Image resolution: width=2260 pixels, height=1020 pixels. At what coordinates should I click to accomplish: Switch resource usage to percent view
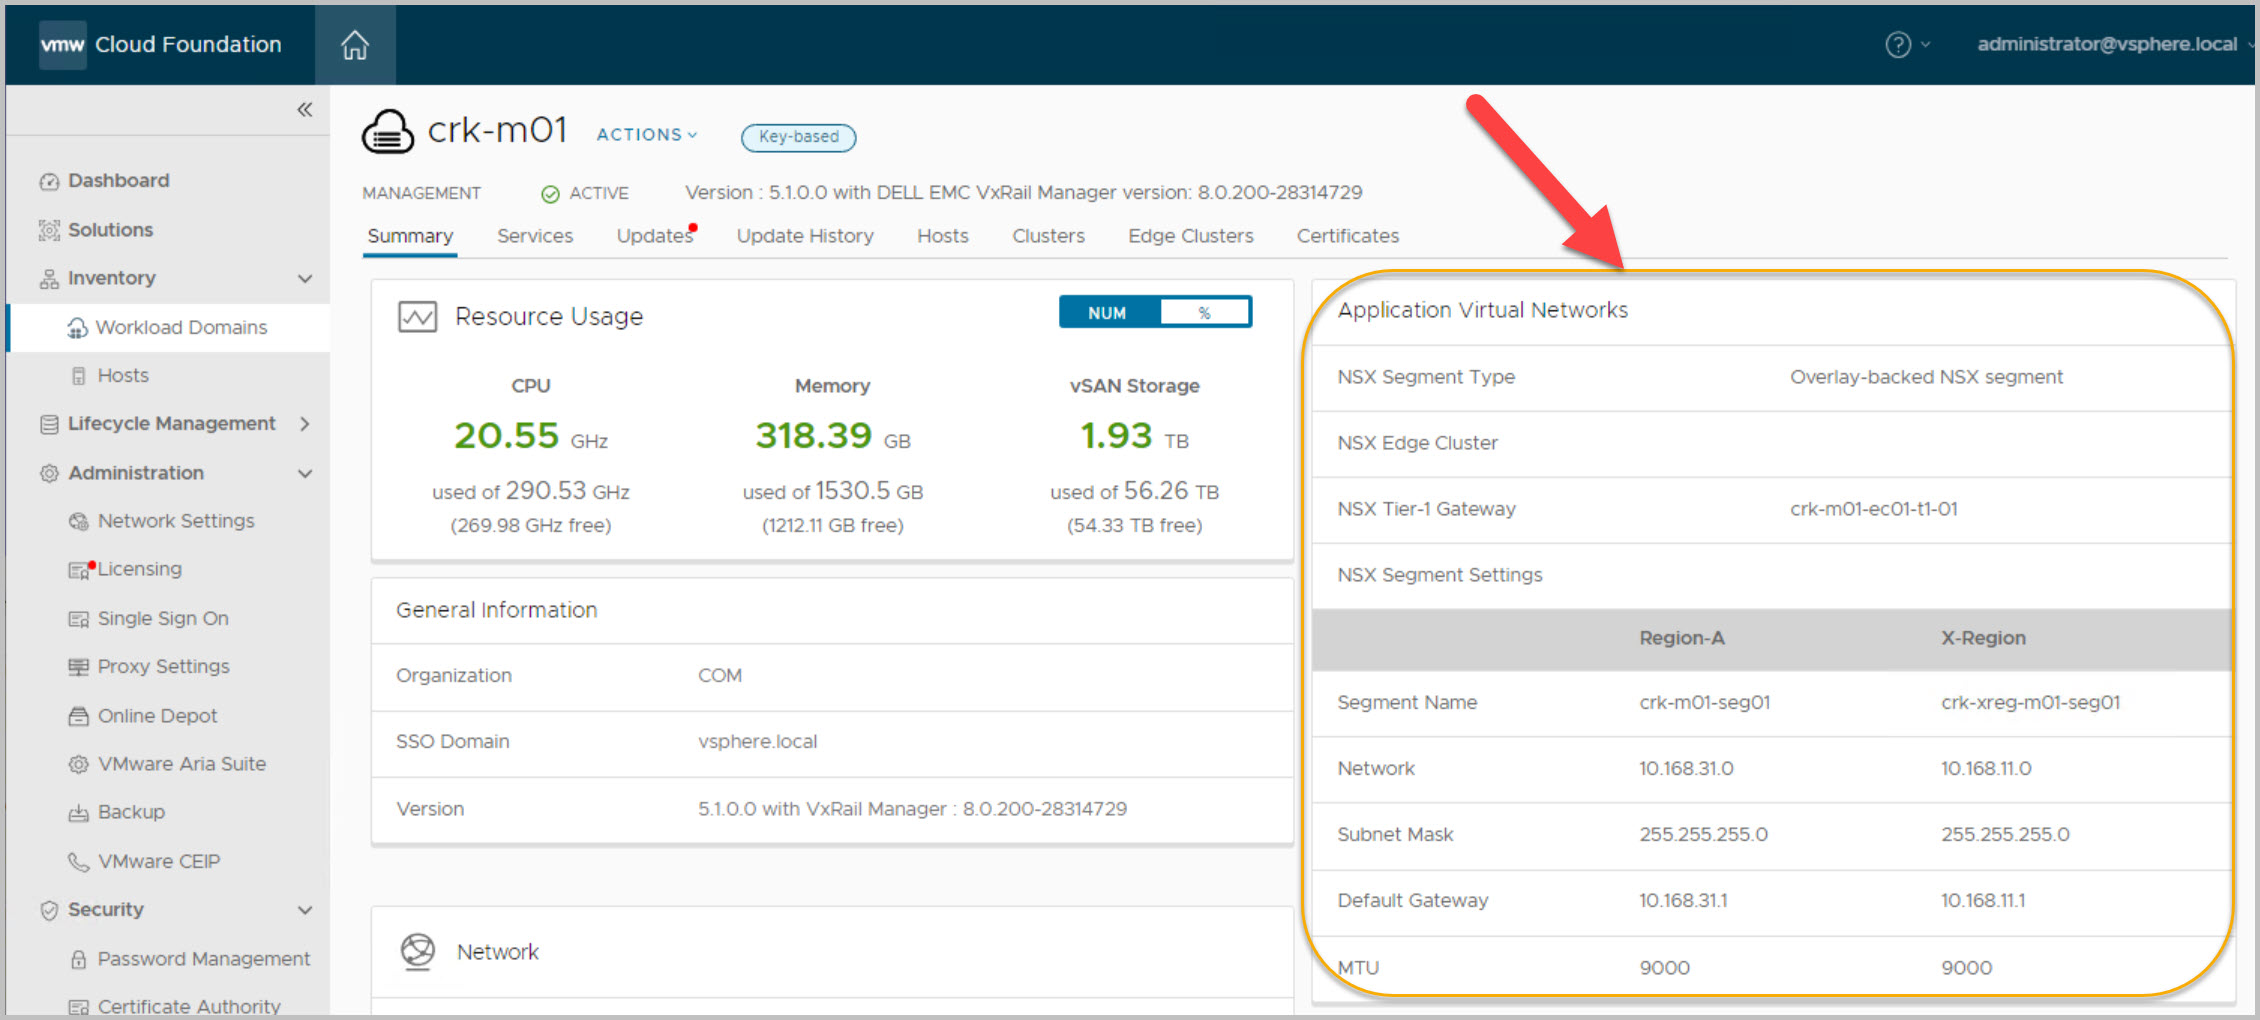[x=1204, y=313]
